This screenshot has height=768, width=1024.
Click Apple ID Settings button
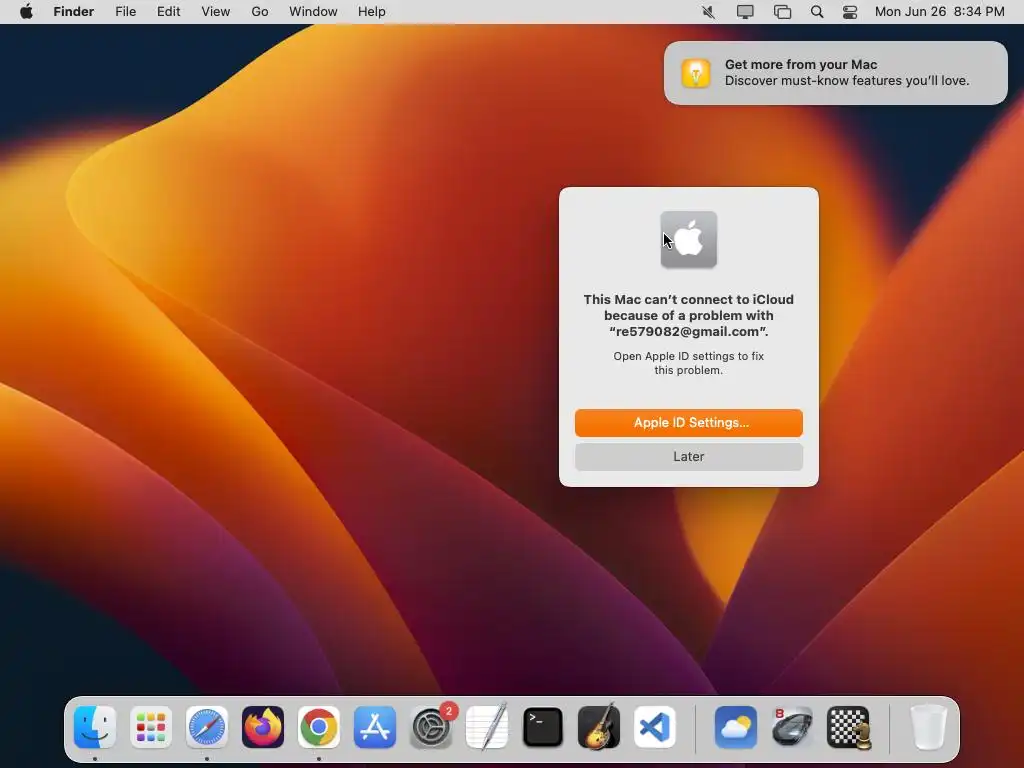pyautogui.click(x=689, y=423)
